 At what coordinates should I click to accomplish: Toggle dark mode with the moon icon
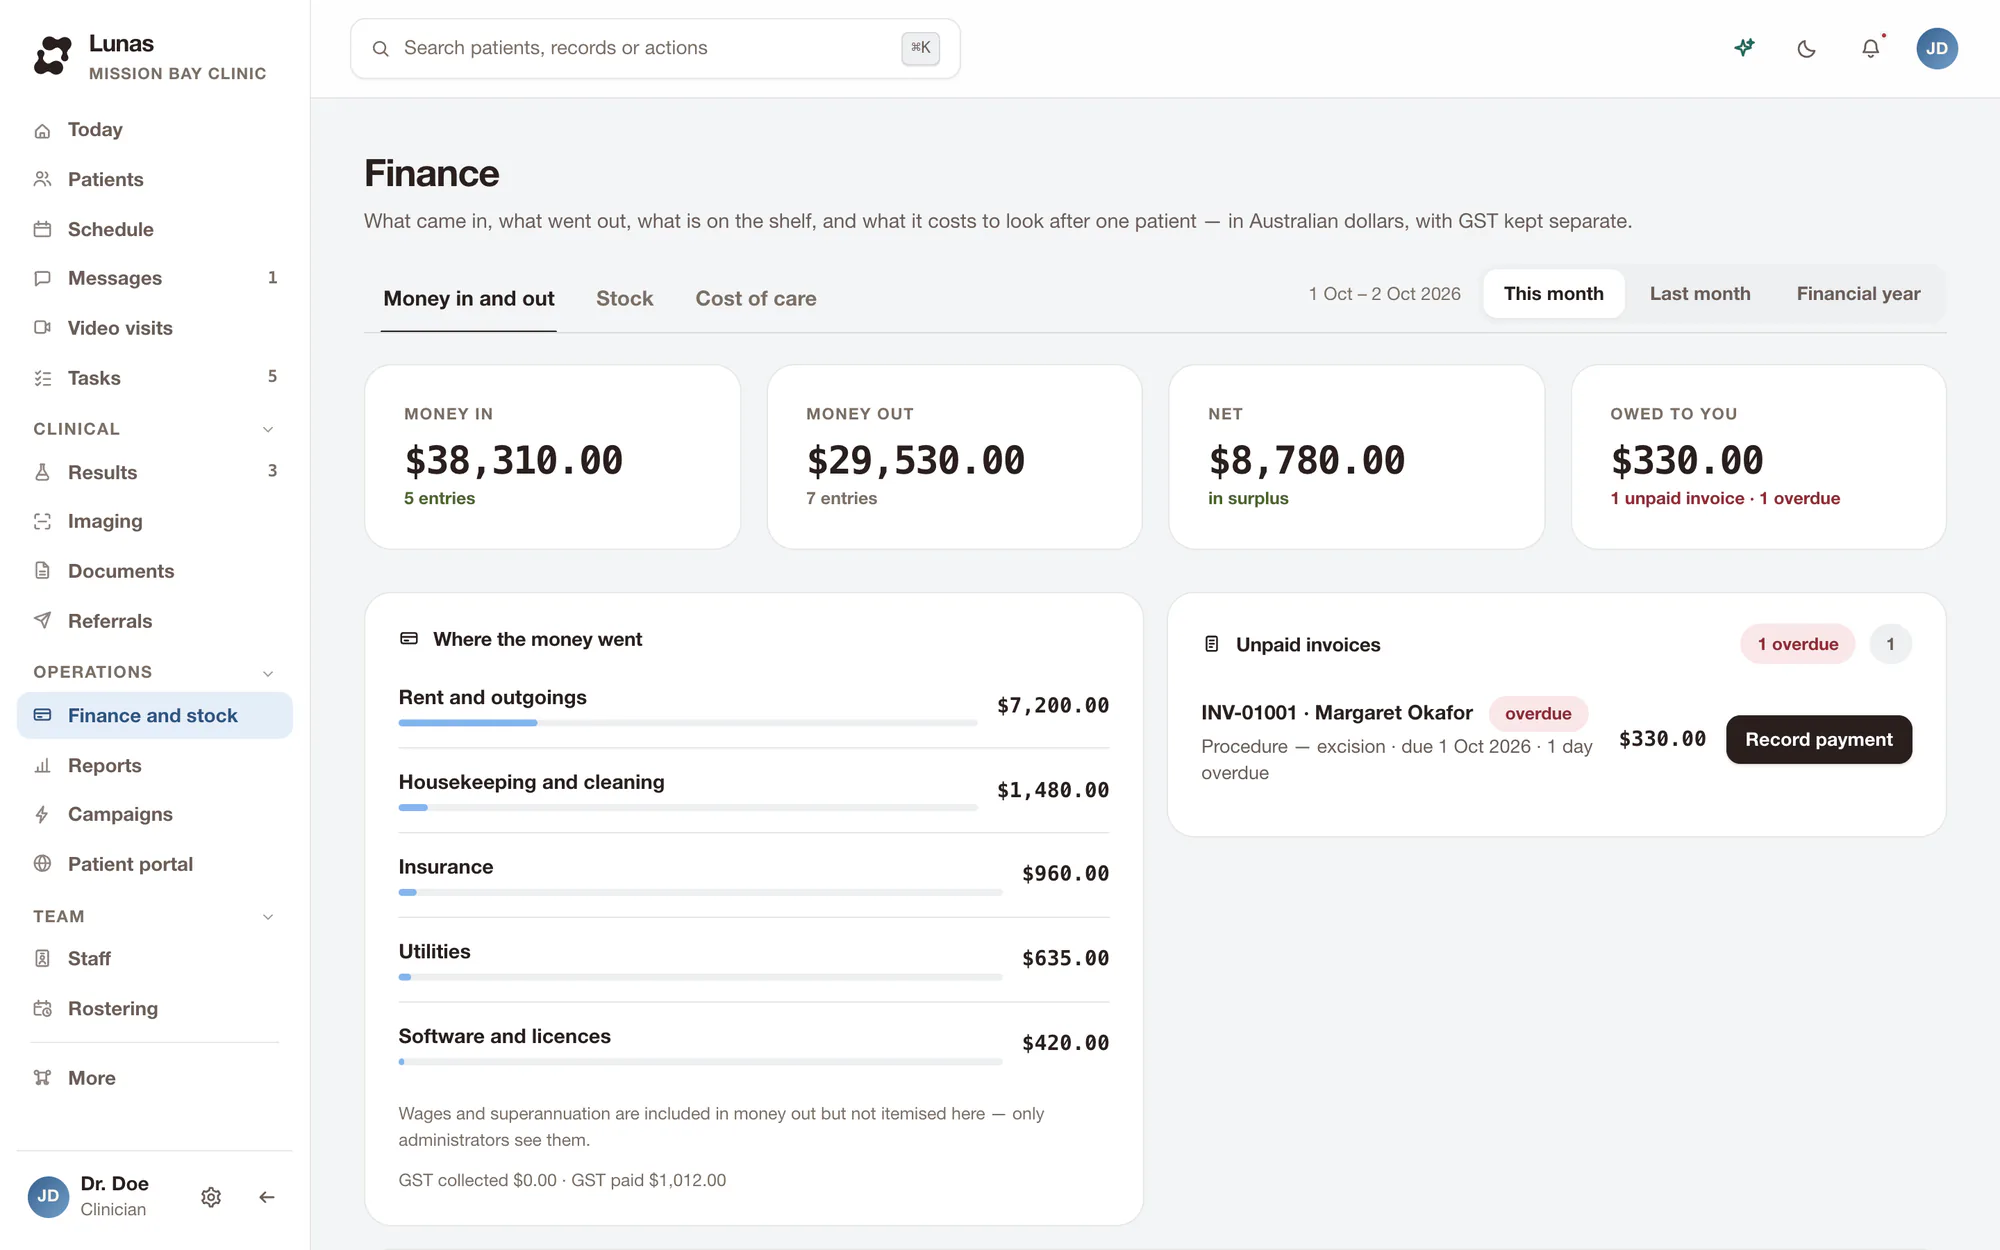click(x=1807, y=48)
